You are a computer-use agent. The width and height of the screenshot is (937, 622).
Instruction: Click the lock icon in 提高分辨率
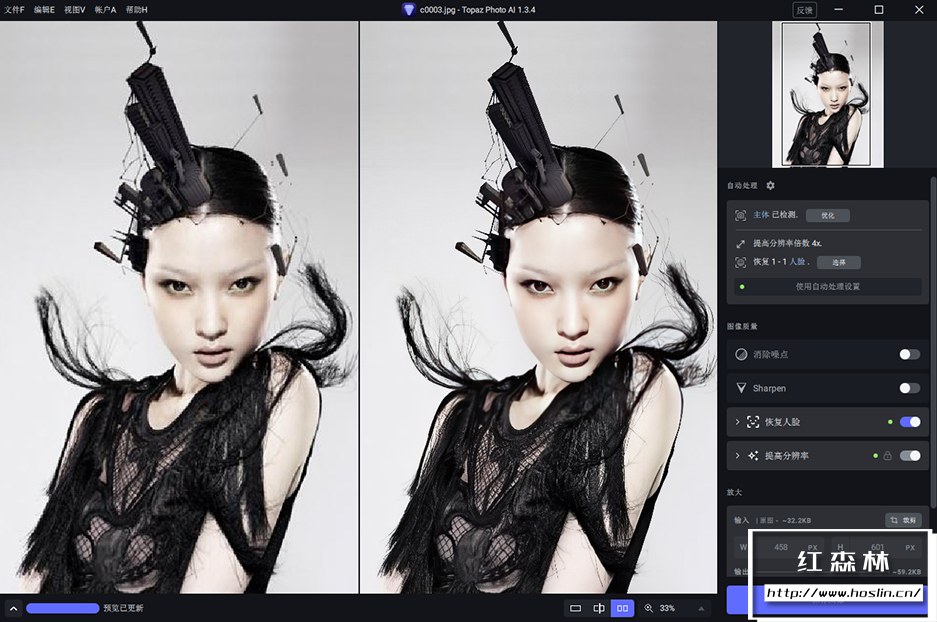[x=888, y=456]
